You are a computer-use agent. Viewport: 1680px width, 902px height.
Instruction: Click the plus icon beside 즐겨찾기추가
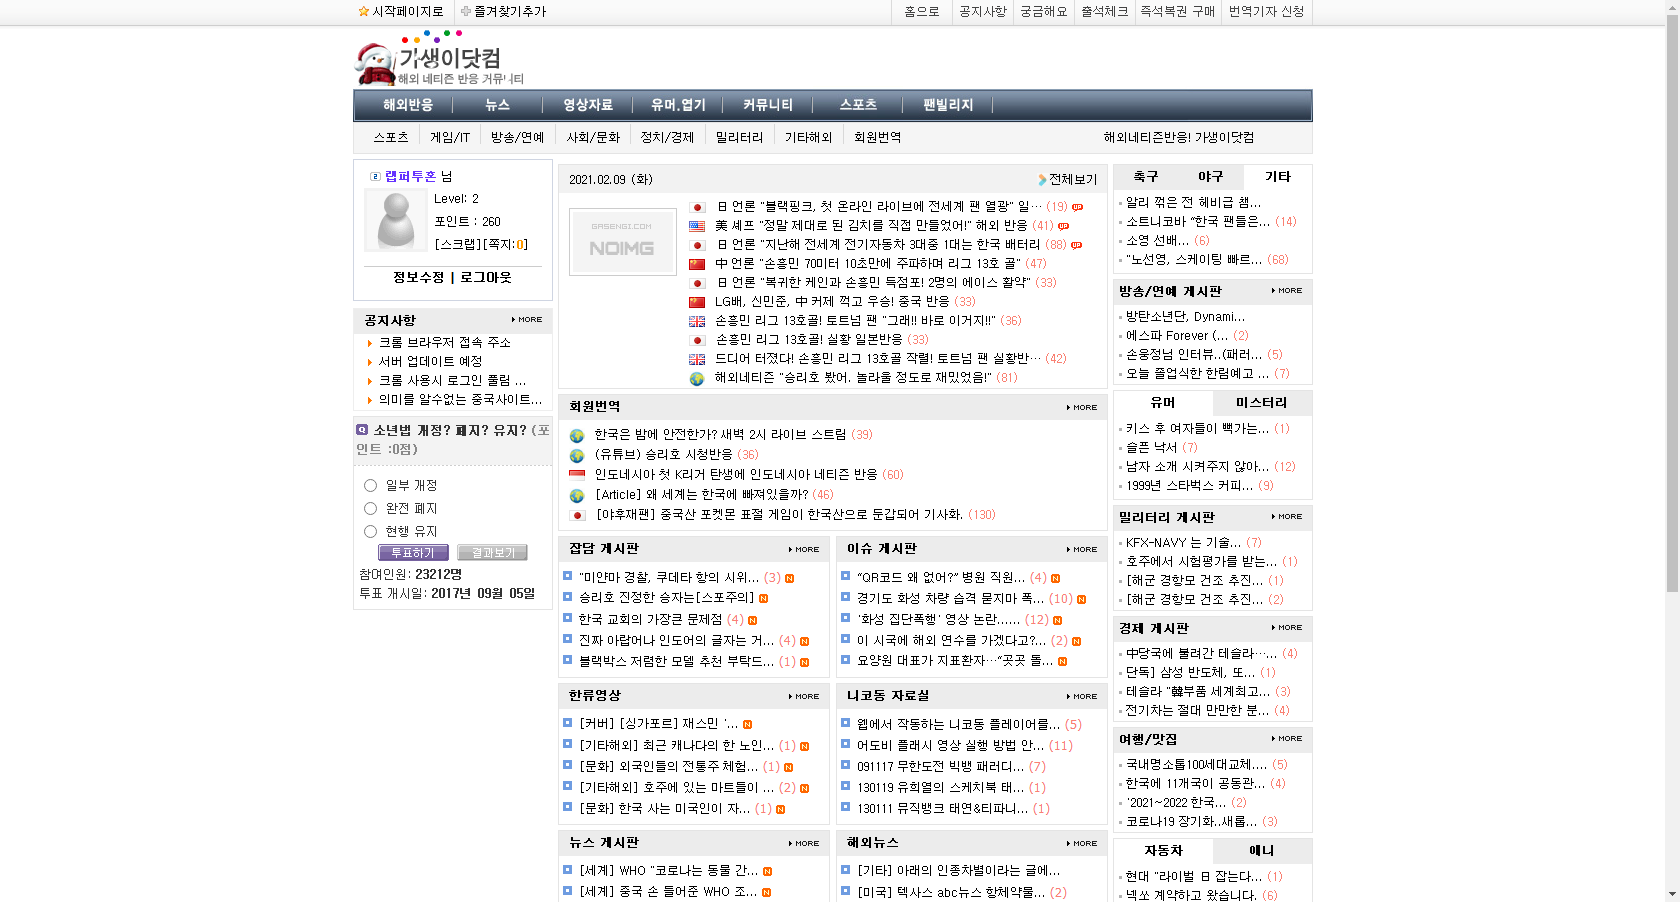466,12
